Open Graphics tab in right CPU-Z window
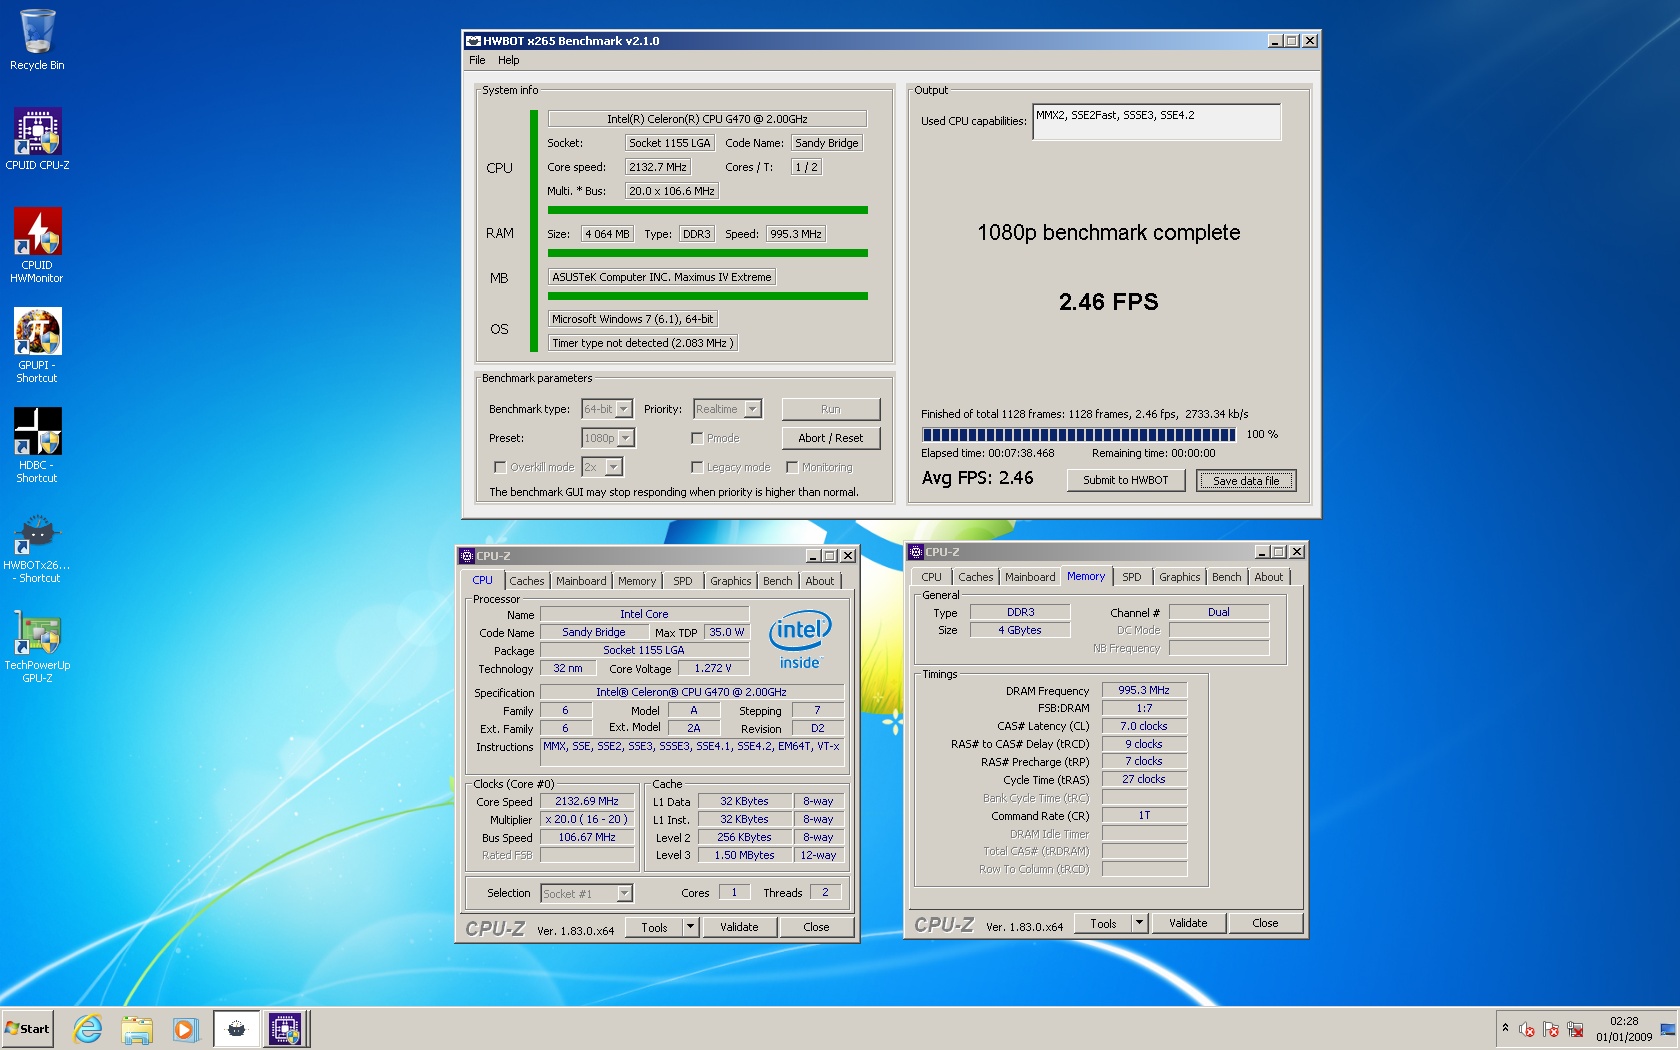This screenshot has width=1680, height=1050. 1179,577
